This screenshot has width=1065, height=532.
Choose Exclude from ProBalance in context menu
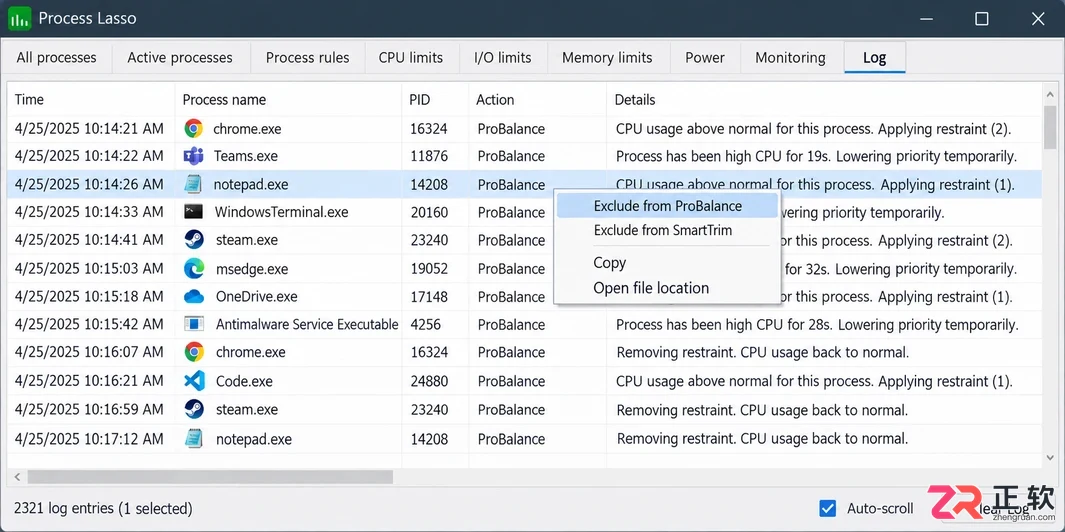click(667, 206)
